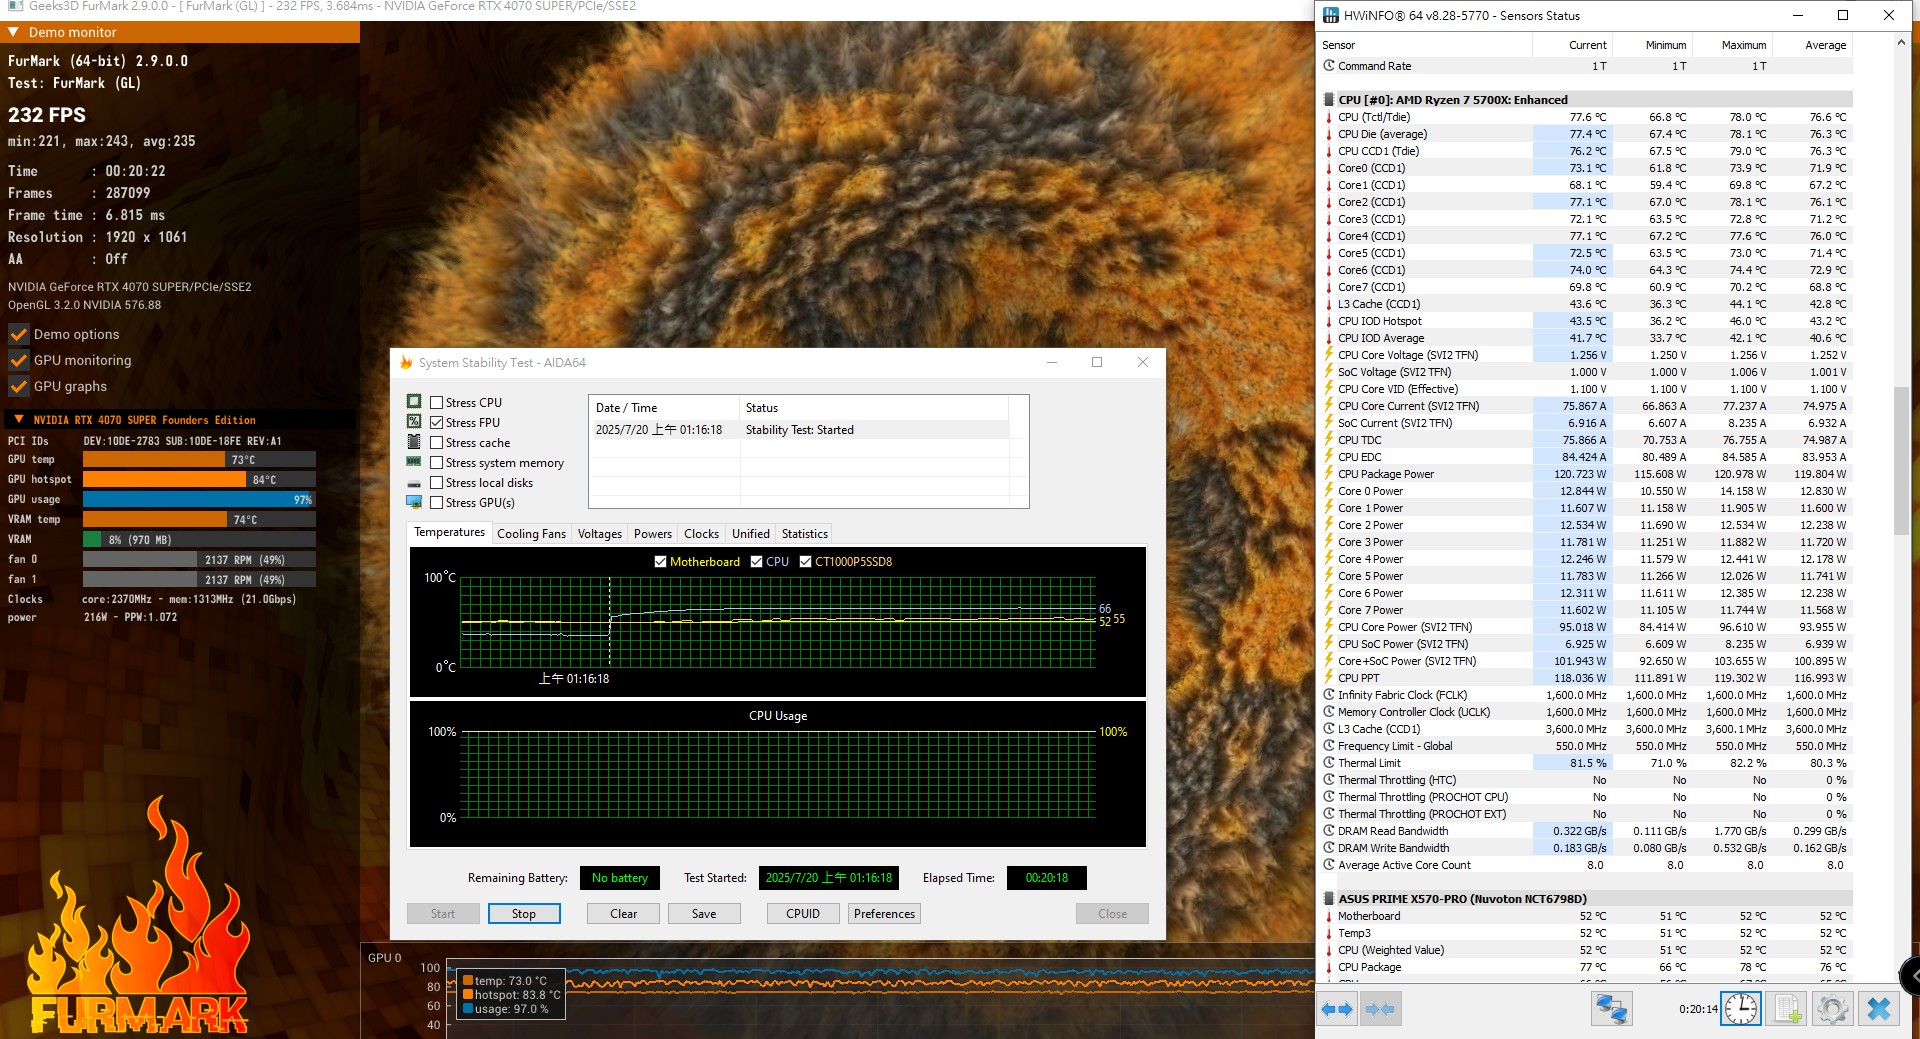The height and width of the screenshot is (1039, 1920).
Task: Collapse NVIDIA RTX 4070 SUPER Founders Edition section
Action: pos(18,419)
